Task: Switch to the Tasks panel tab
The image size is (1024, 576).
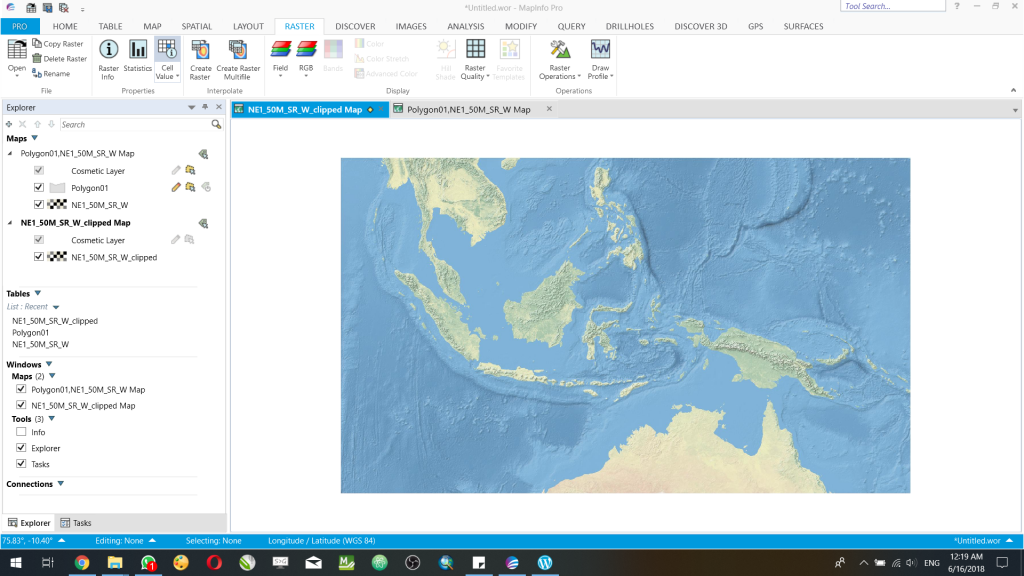Action: tap(78, 522)
